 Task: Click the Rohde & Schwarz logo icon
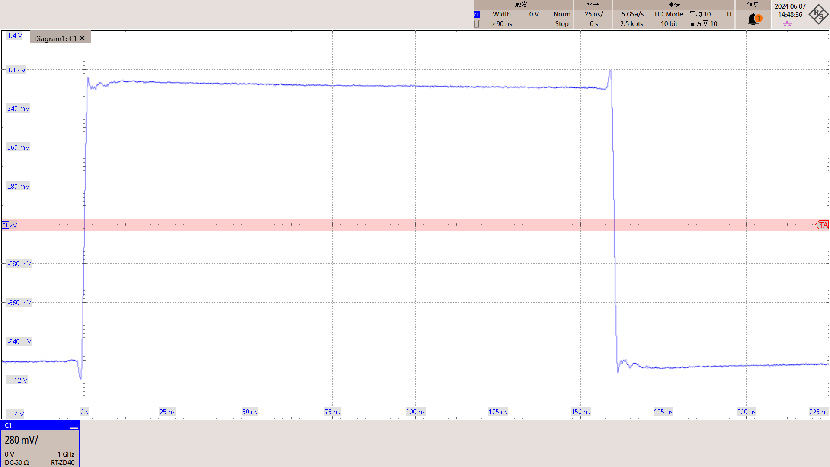(x=818, y=14)
